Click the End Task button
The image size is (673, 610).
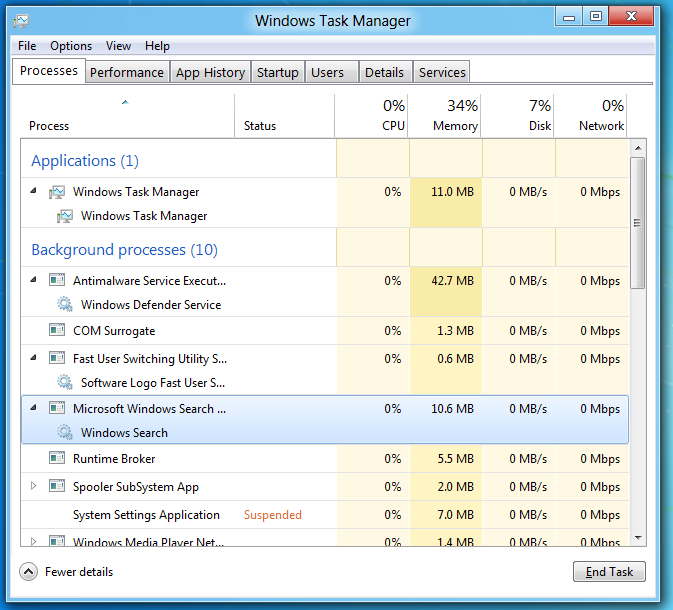(609, 572)
